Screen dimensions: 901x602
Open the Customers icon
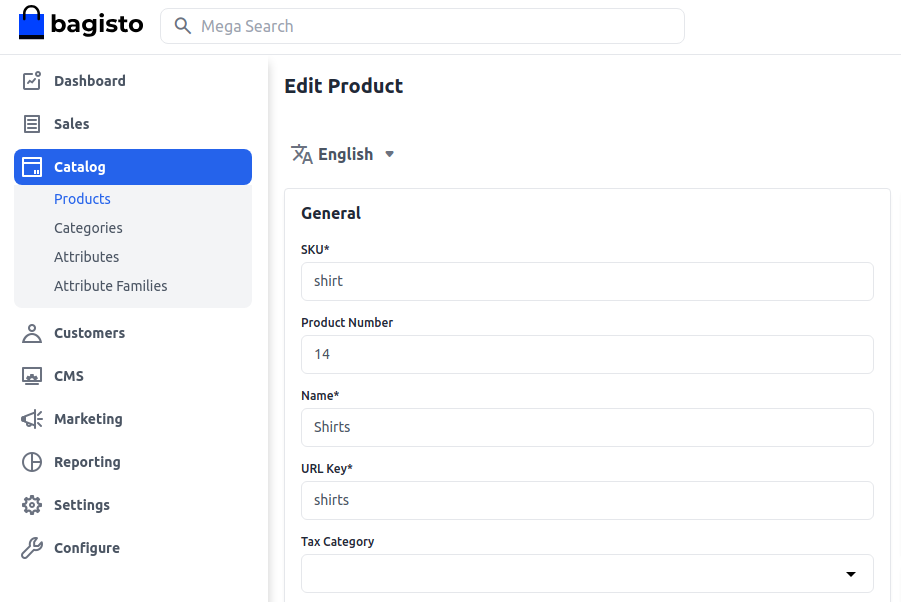point(31,332)
